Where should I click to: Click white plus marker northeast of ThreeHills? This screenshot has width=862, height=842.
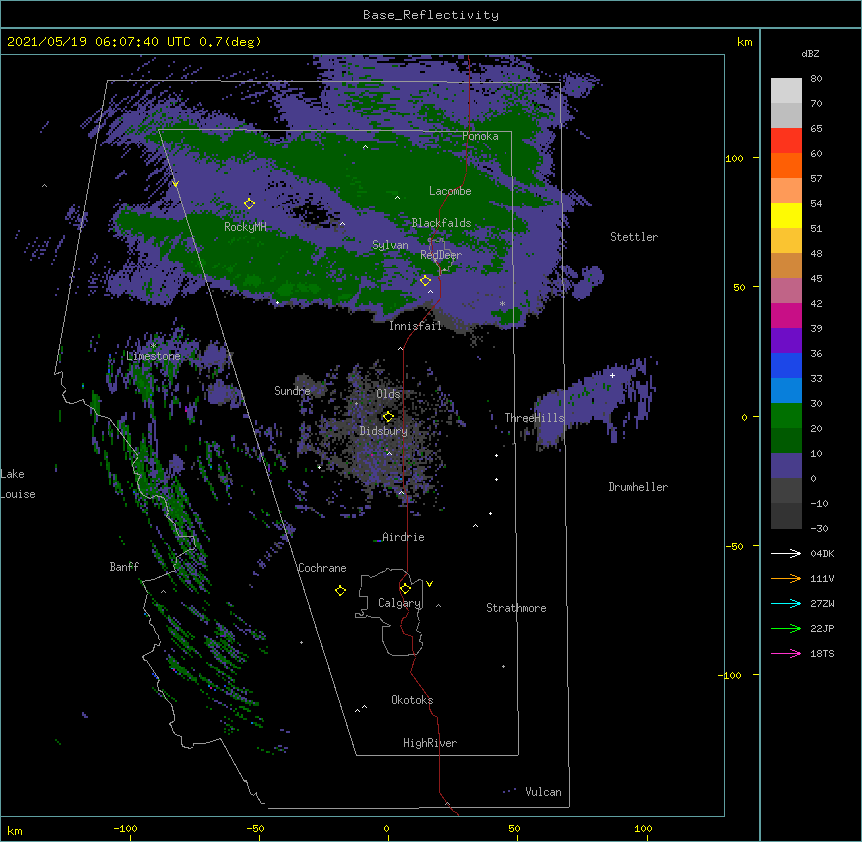[x=612, y=375]
